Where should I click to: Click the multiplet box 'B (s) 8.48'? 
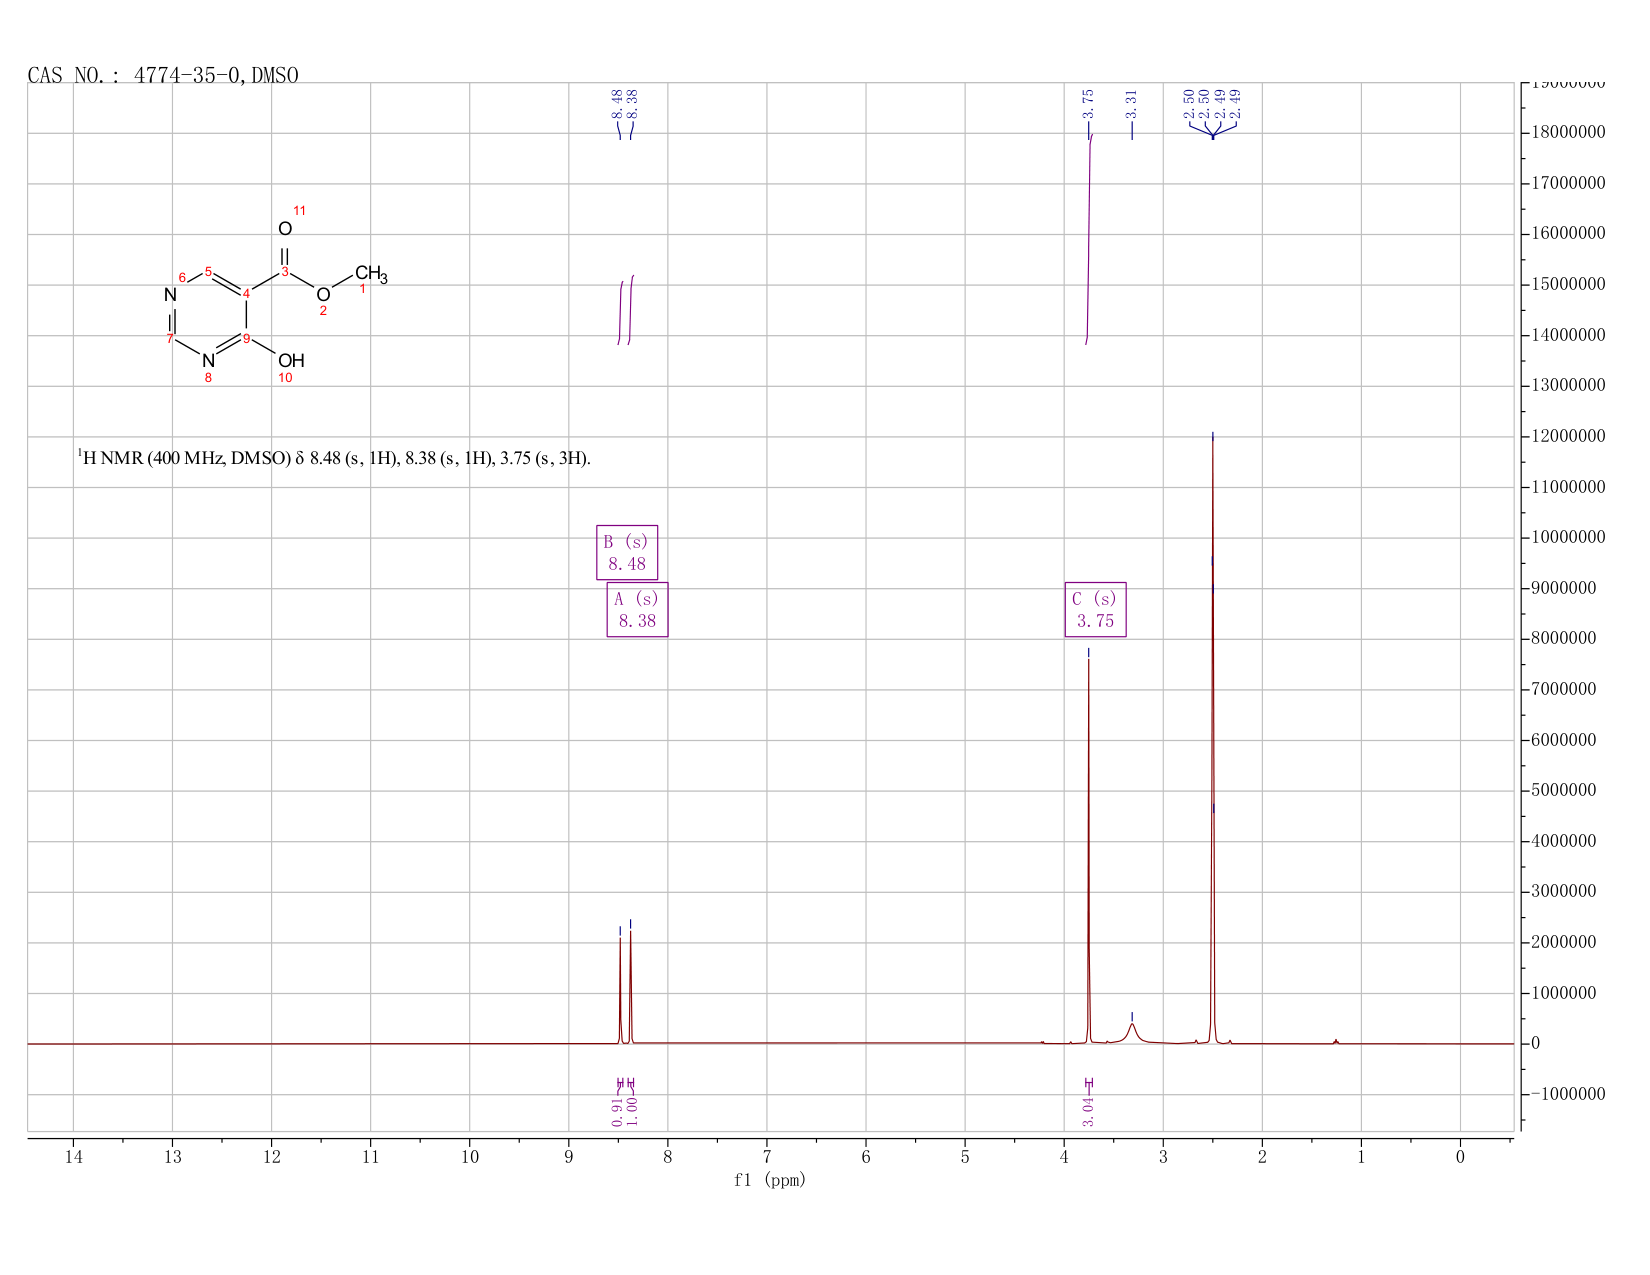click(627, 552)
